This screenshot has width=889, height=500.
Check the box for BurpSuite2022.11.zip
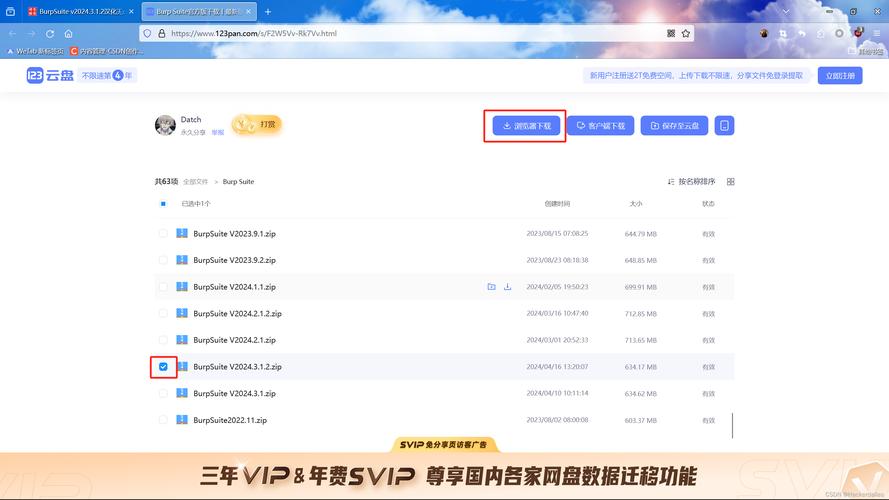[x=163, y=420]
